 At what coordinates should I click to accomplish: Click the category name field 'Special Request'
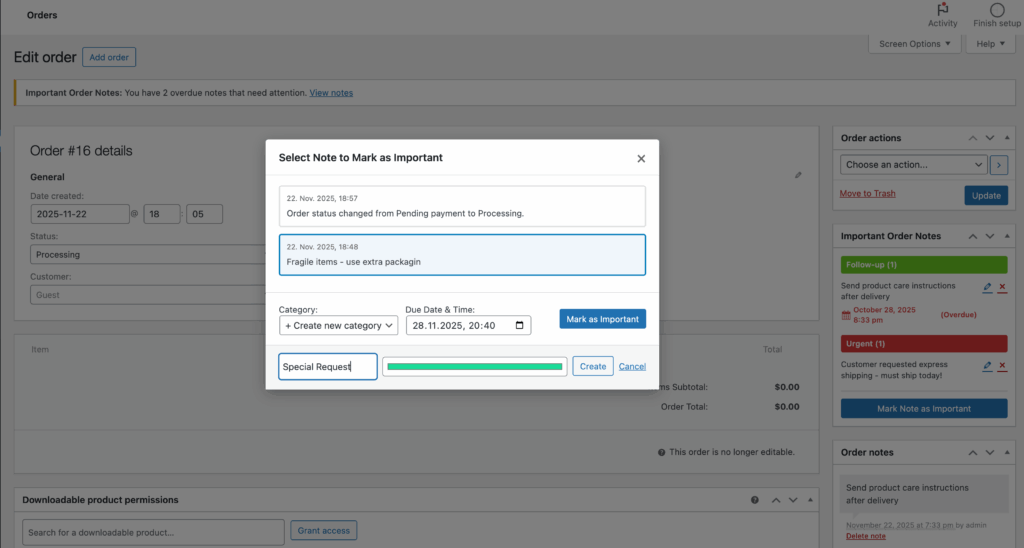pyautogui.click(x=328, y=367)
